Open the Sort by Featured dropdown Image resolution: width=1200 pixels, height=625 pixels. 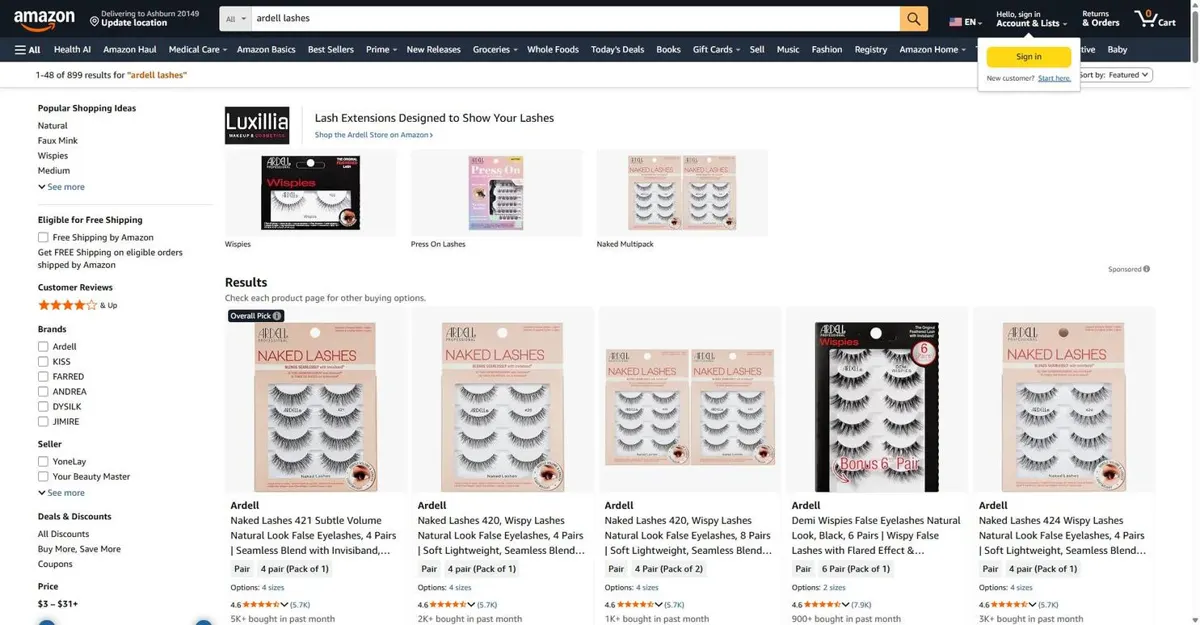coord(1114,75)
